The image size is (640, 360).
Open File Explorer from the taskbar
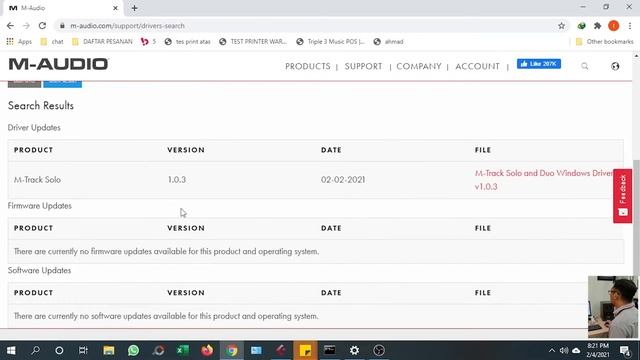pos(109,350)
